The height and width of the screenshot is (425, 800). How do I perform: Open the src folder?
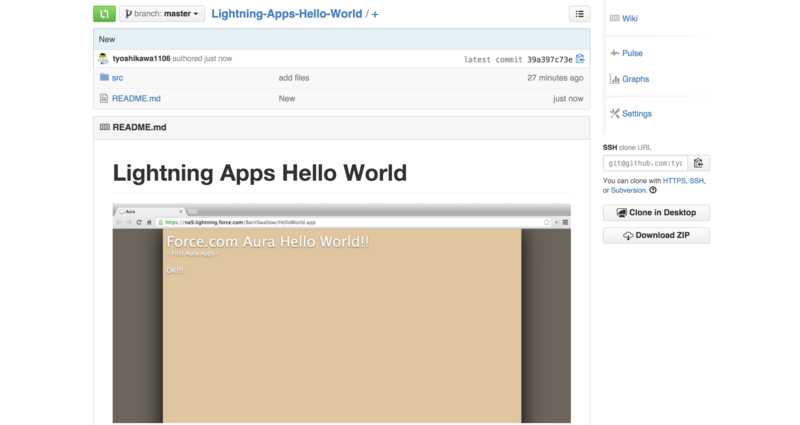pos(117,78)
